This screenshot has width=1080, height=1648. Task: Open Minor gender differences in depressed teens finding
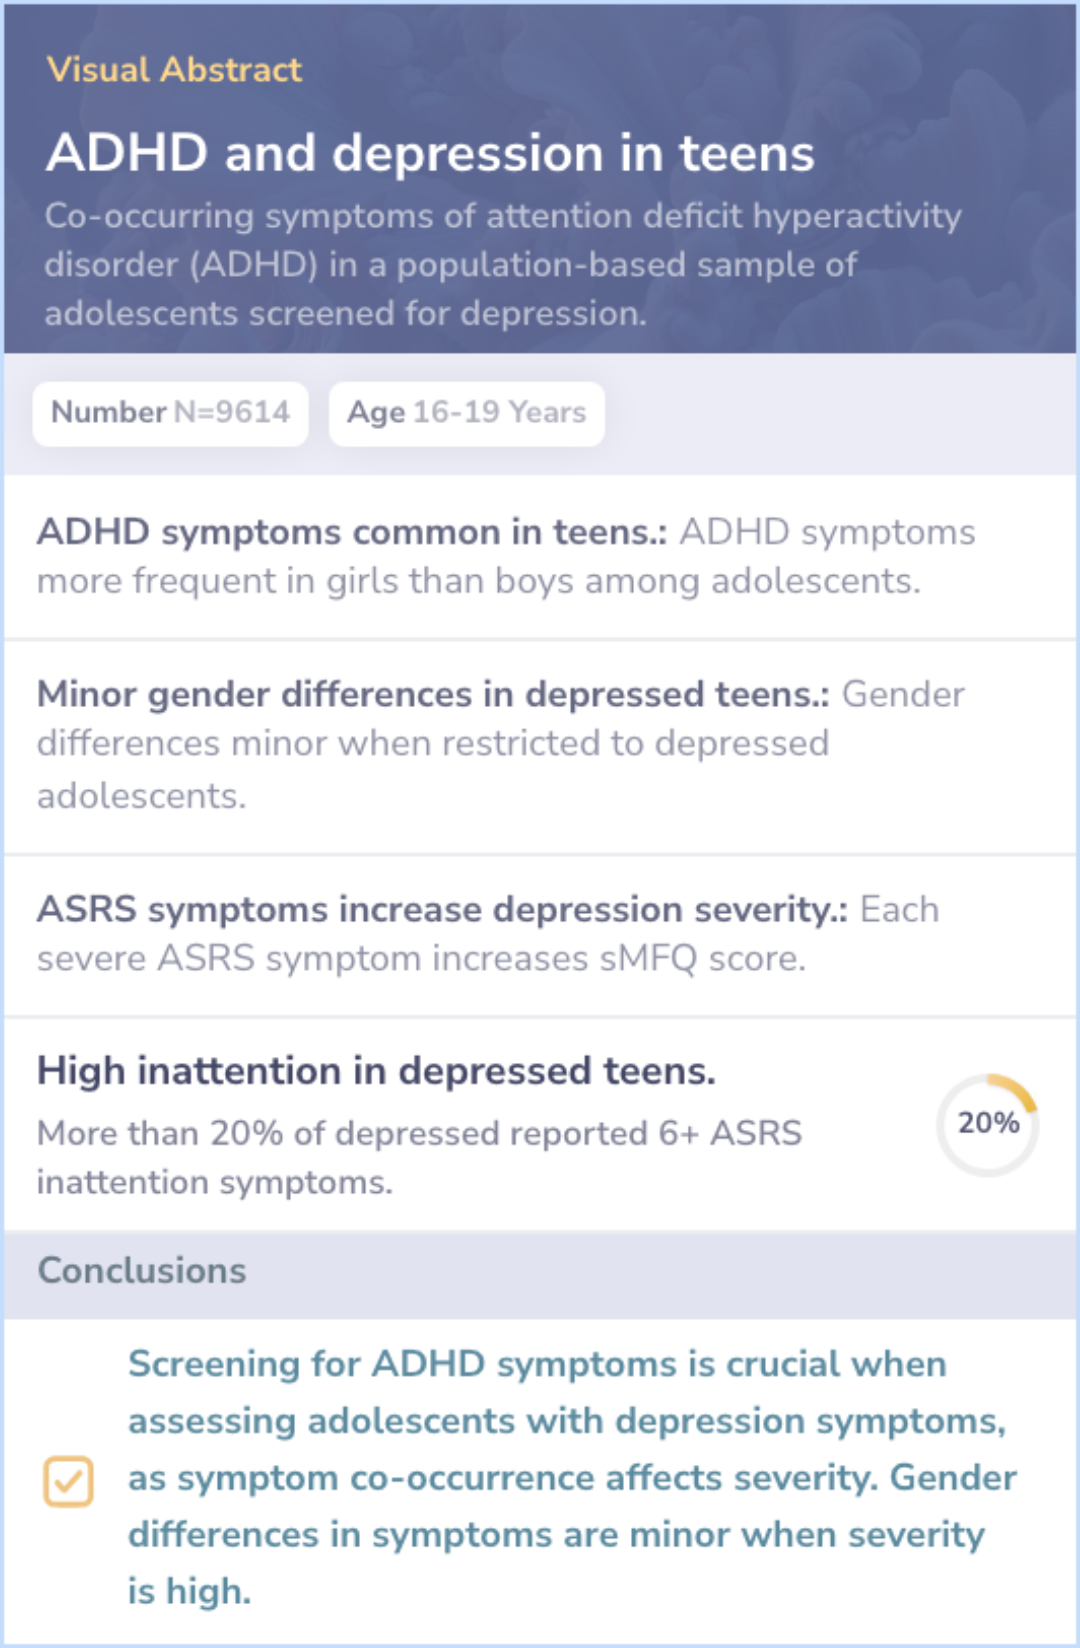coord(540,746)
